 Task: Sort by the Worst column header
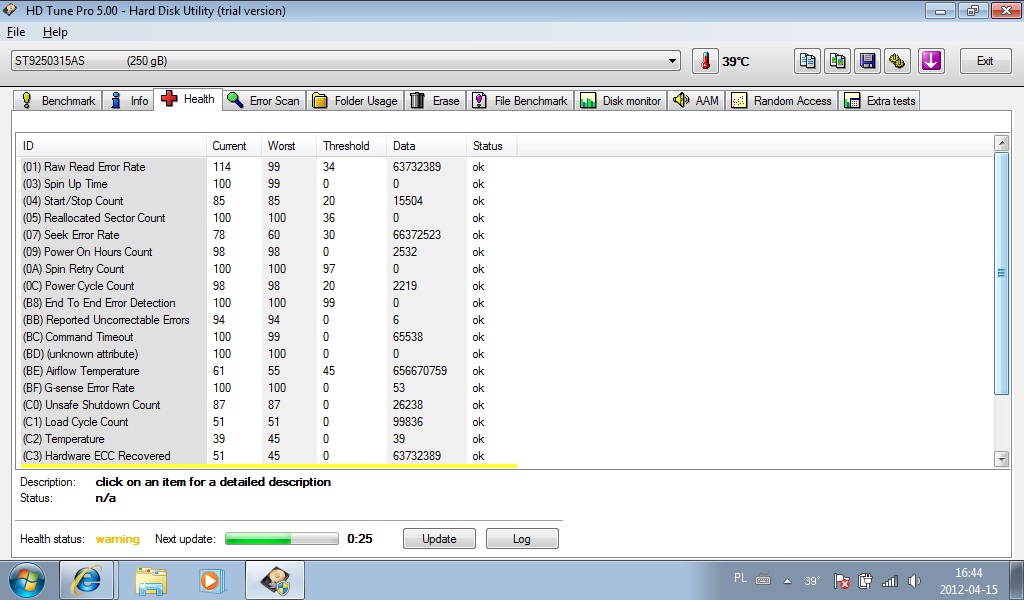[290, 146]
